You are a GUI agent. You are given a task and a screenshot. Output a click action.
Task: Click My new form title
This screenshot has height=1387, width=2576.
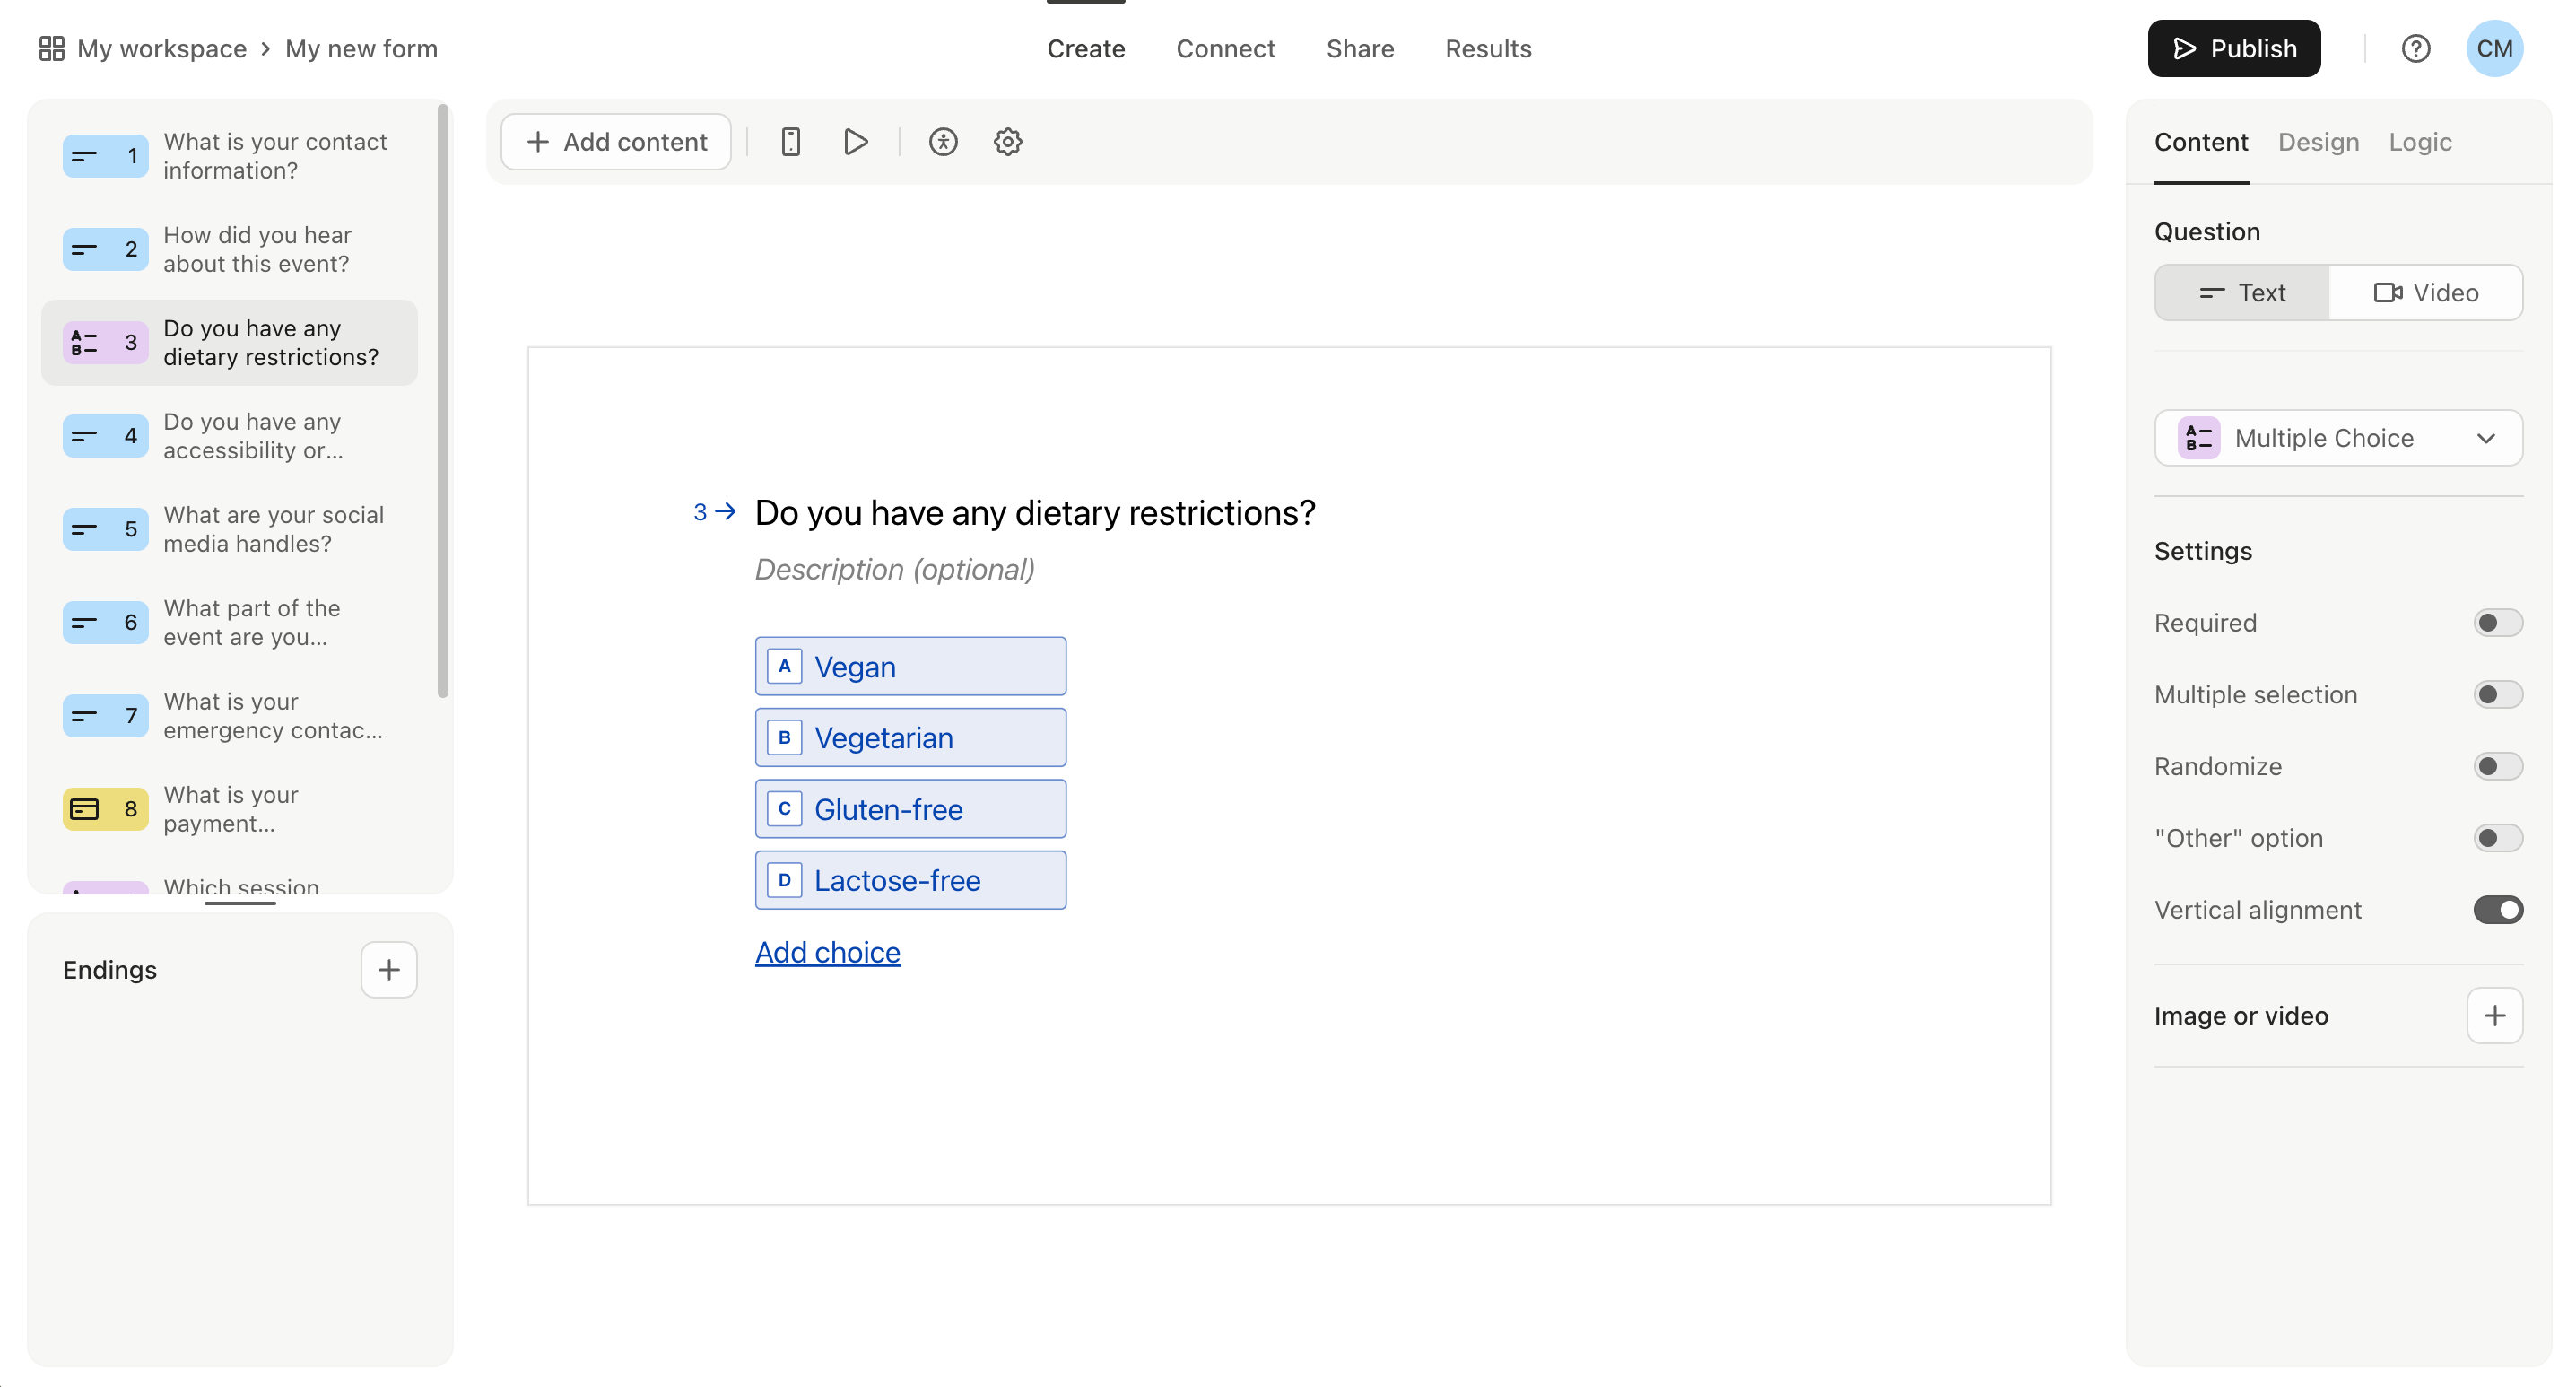tap(361, 48)
